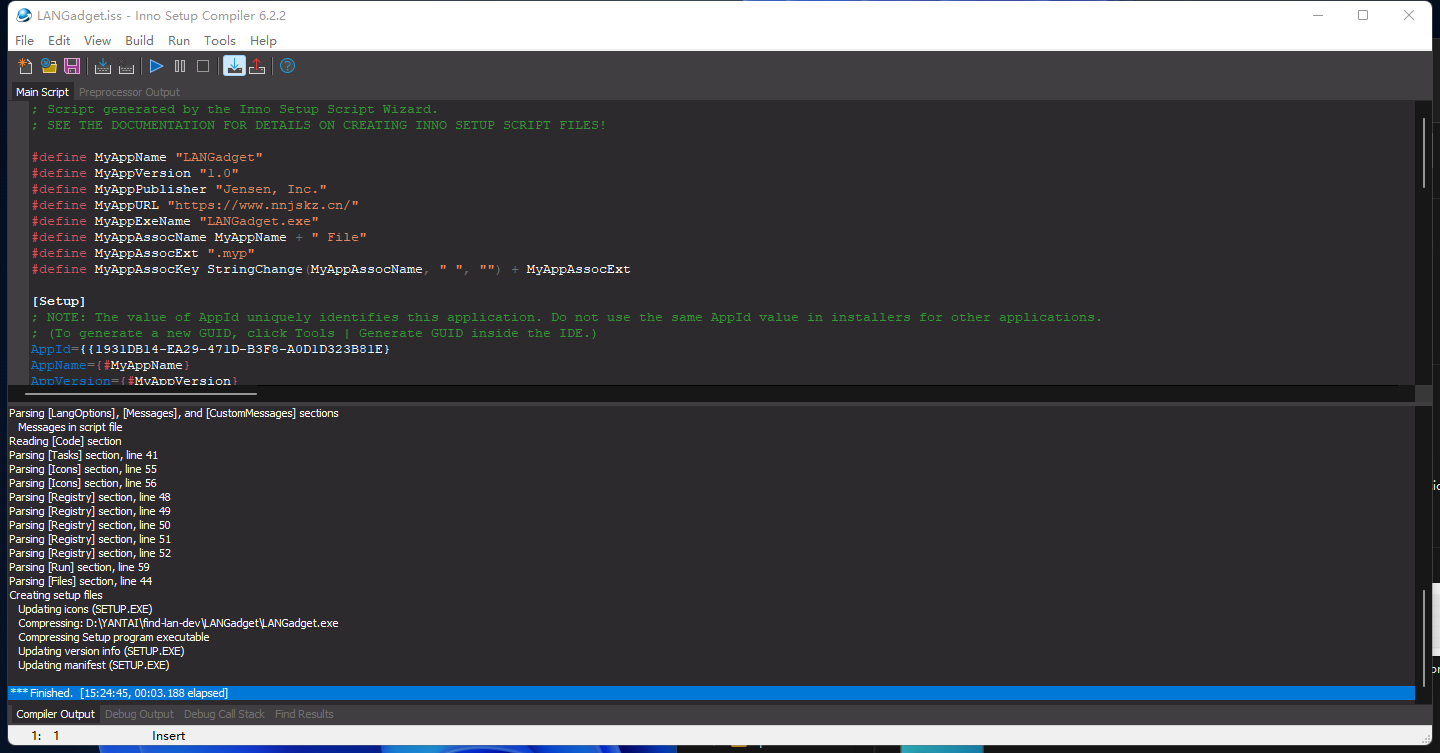Click the Terminate square icon
Image resolution: width=1440 pixels, height=753 pixels.
[x=203, y=66]
